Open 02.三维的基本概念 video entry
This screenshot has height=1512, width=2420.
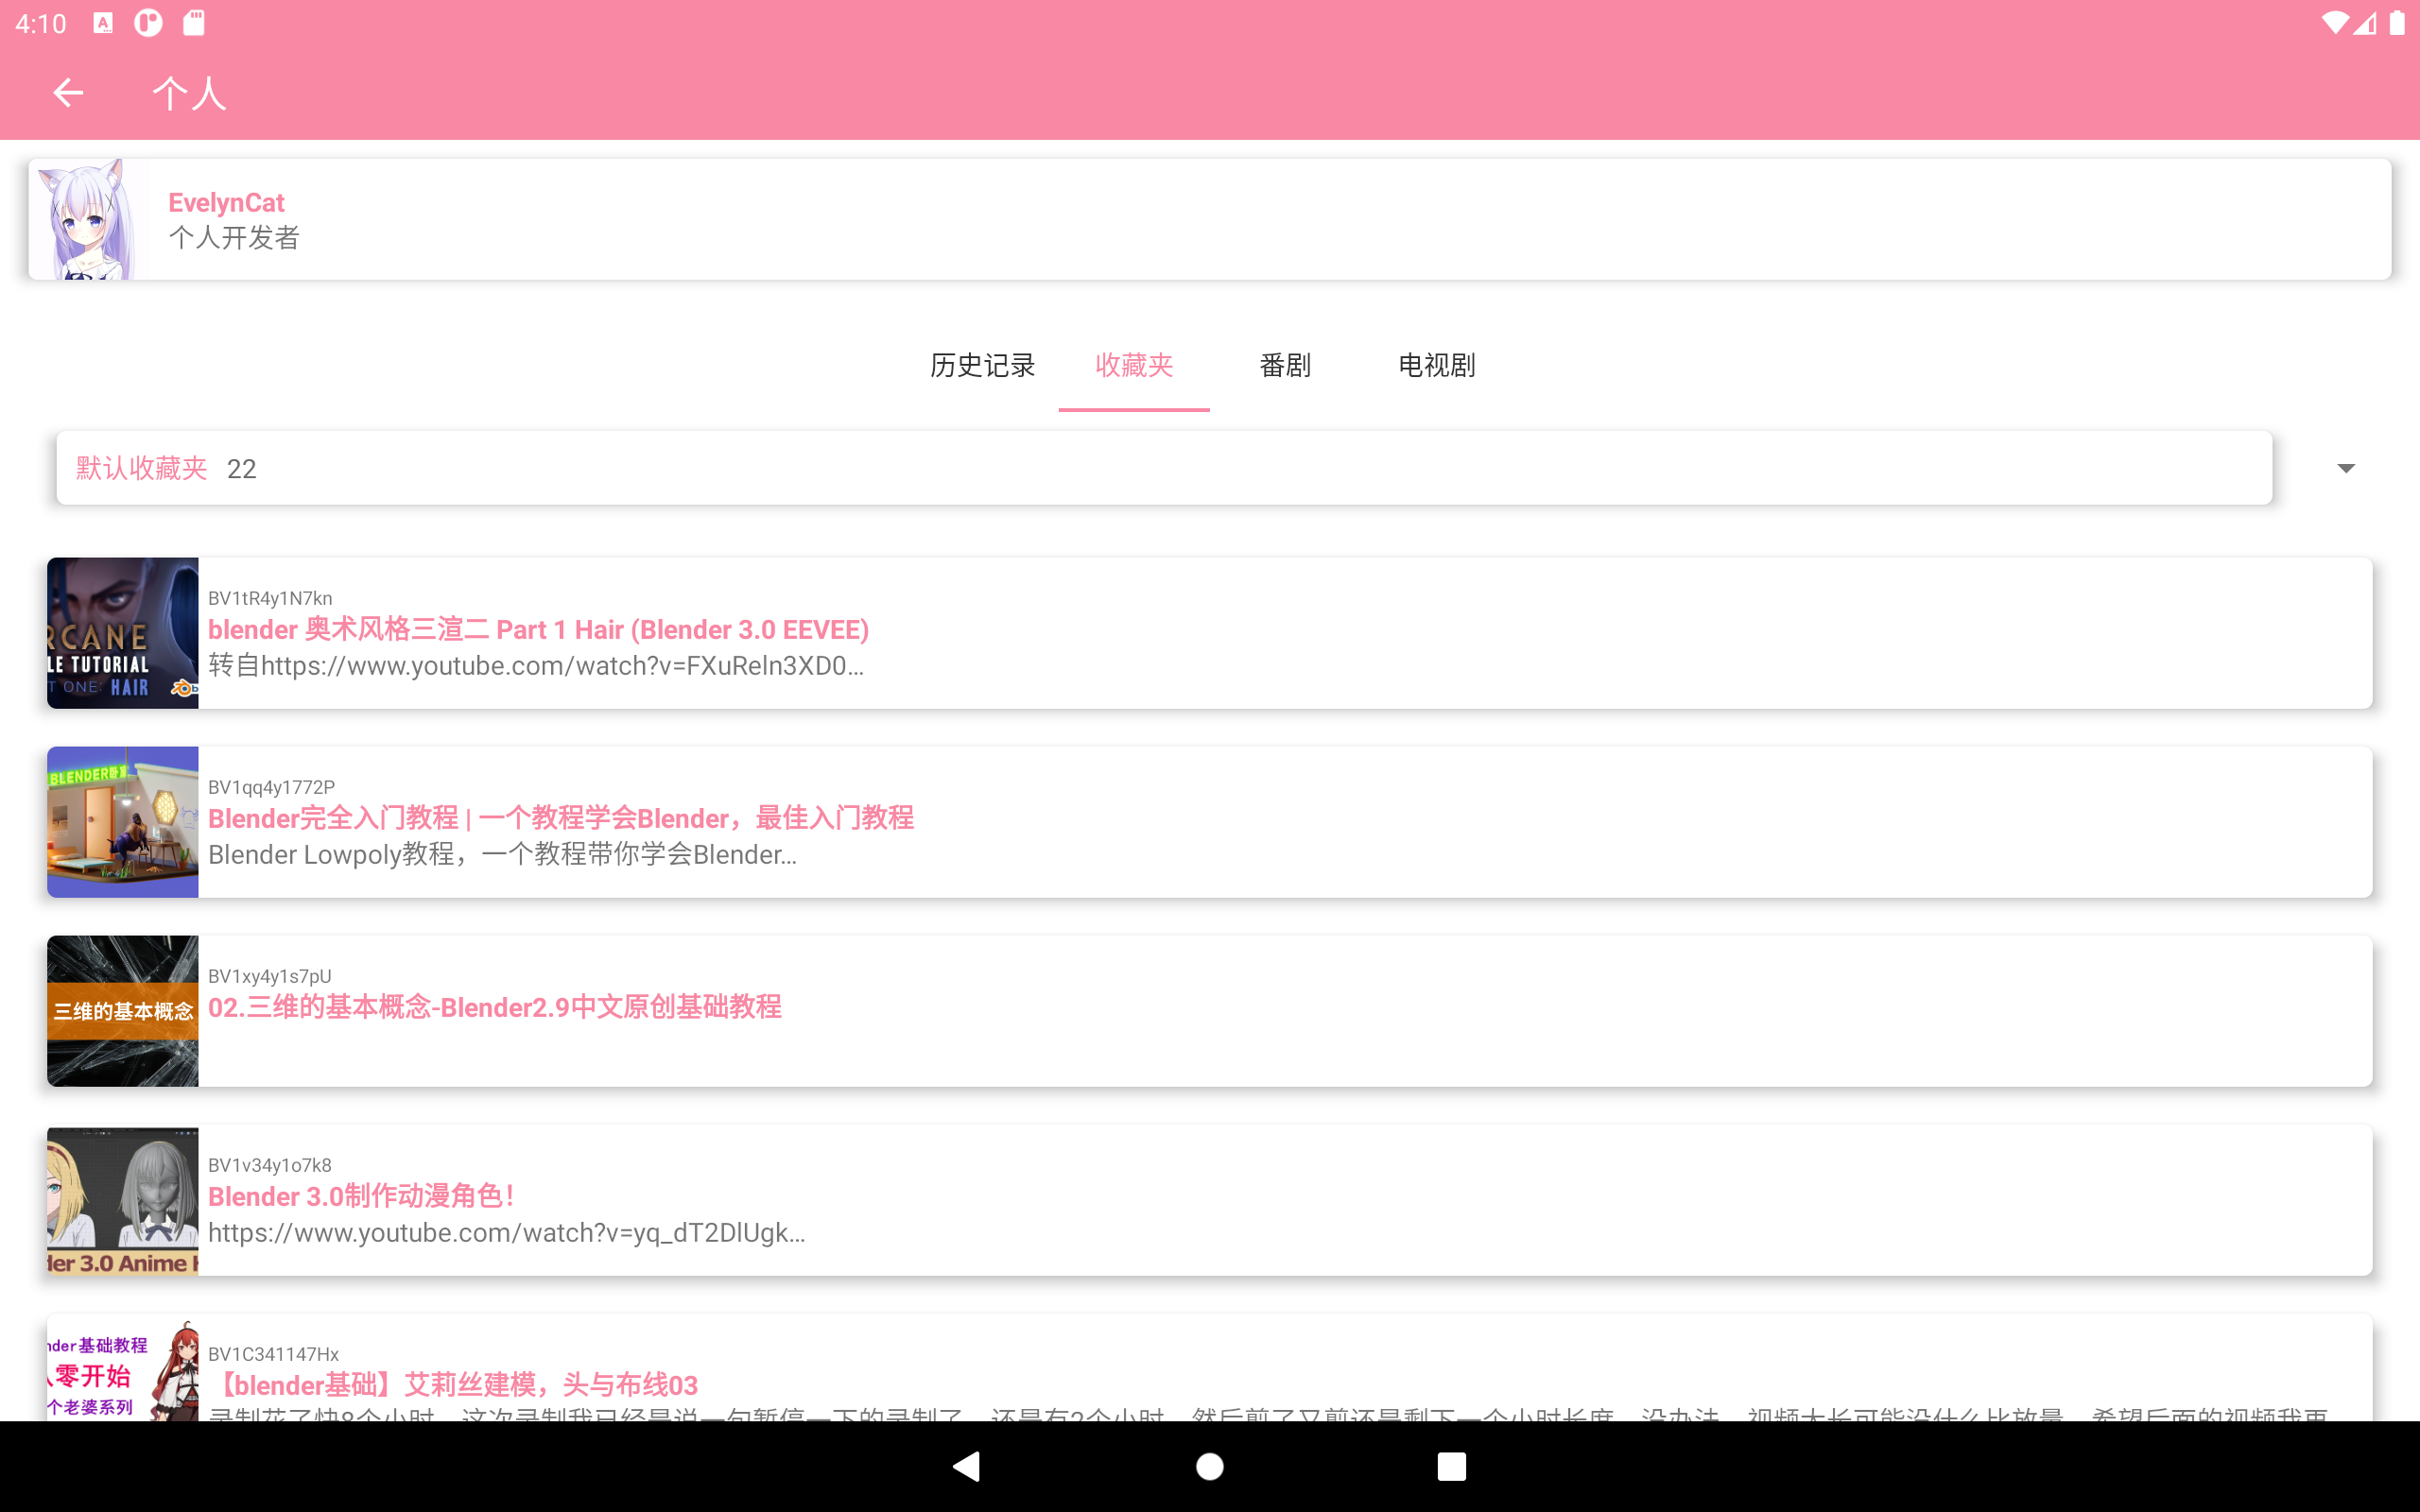click(x=494, y=1007)
